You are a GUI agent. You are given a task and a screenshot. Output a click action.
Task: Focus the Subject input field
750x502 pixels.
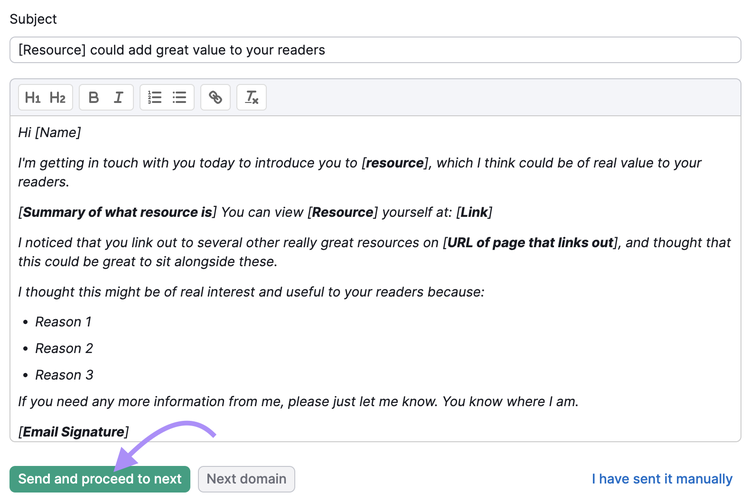tap(375, 50)
